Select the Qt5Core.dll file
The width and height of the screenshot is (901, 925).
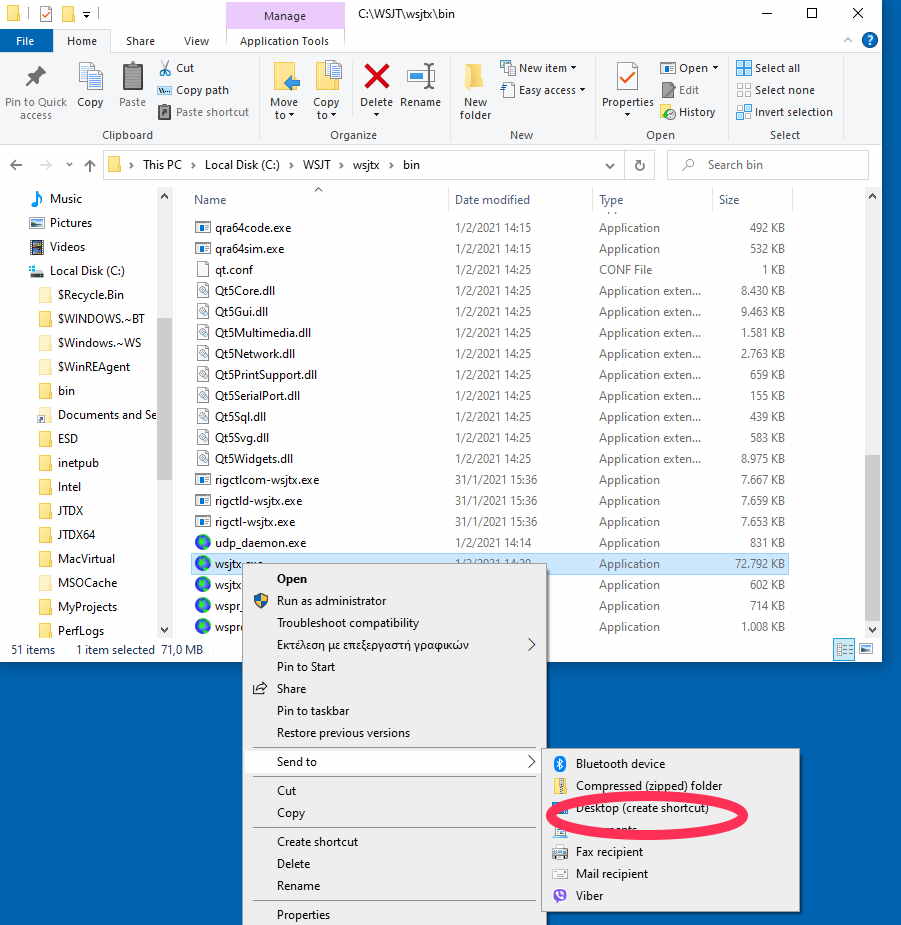click(244, 291)
